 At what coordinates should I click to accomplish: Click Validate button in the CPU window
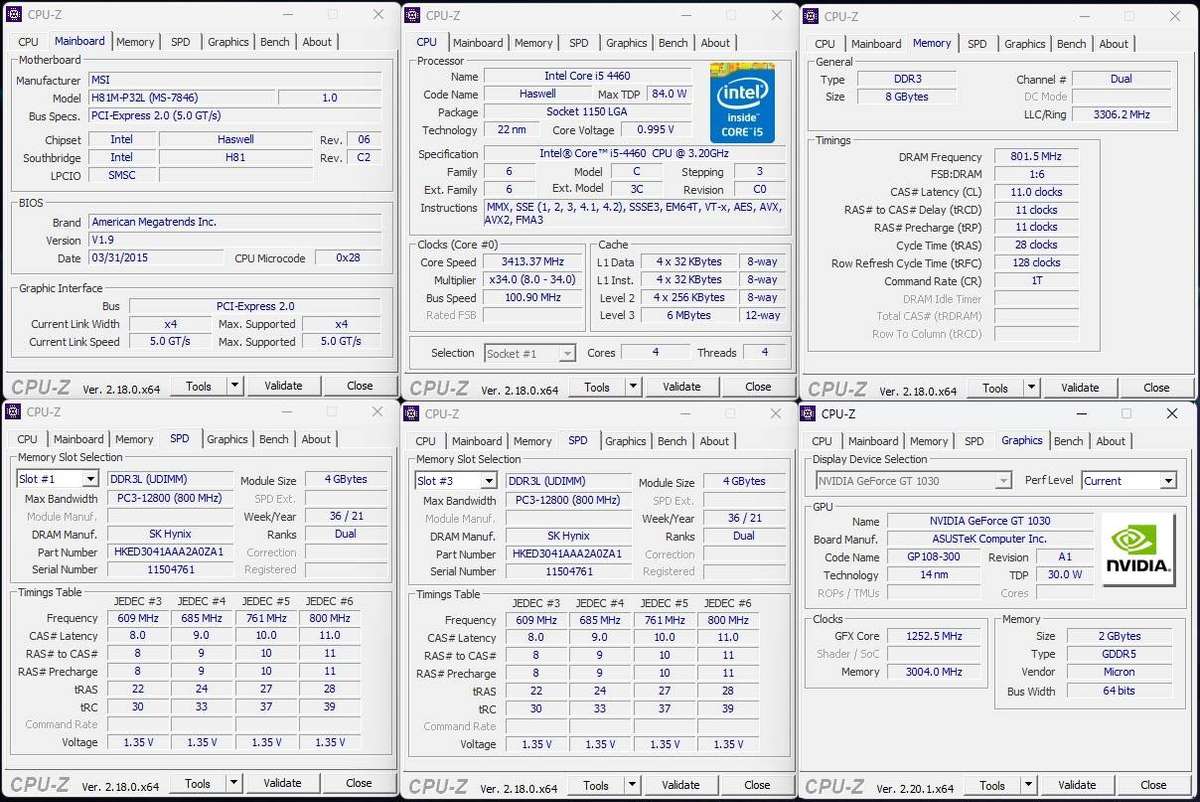pos(681,387)
